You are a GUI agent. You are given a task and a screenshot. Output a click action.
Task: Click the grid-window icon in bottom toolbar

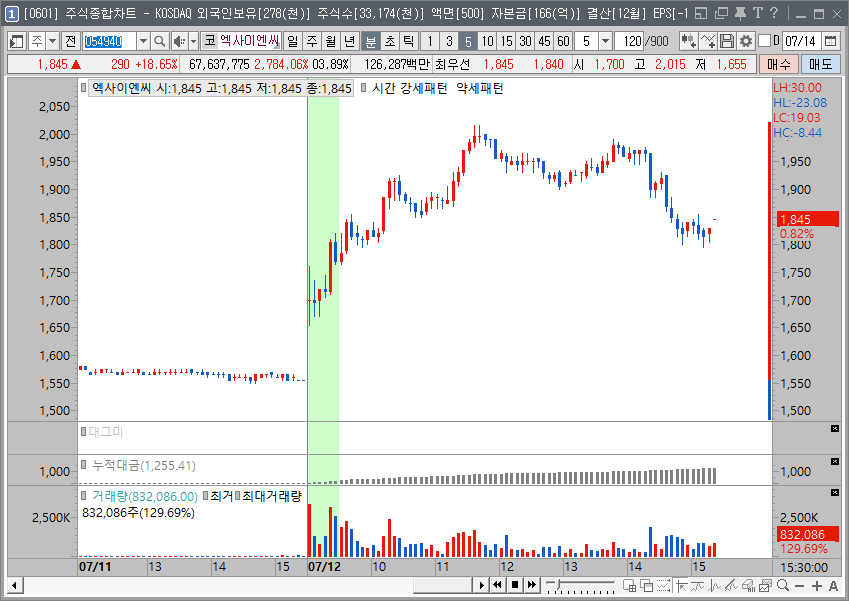[629, 585]
